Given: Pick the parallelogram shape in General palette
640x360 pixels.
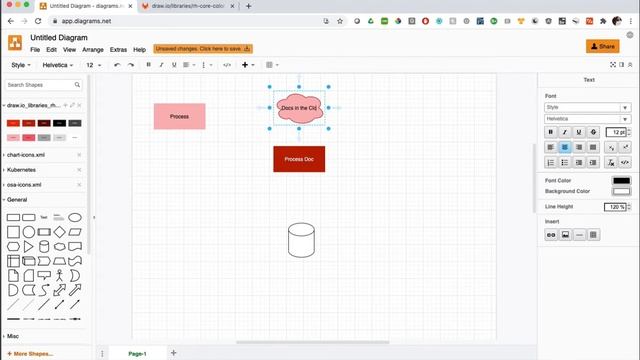Looking at the screenshot, I should [x=75, y=232].
